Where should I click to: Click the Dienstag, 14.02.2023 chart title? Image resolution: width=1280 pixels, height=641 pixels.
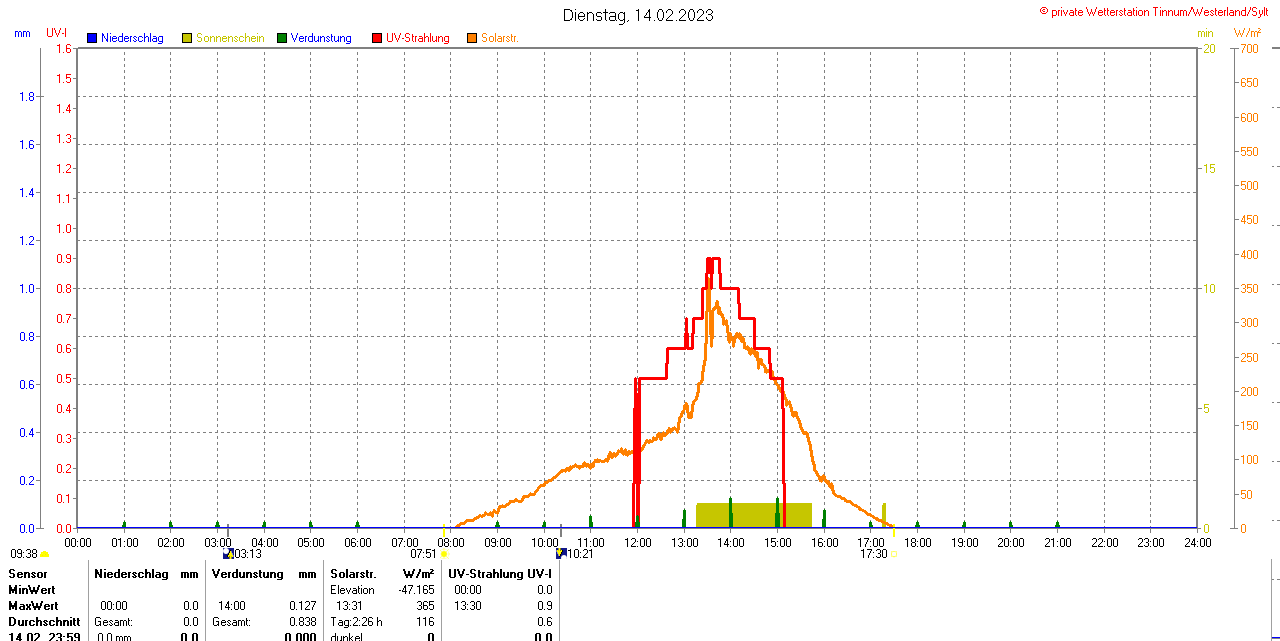(638, 15)
